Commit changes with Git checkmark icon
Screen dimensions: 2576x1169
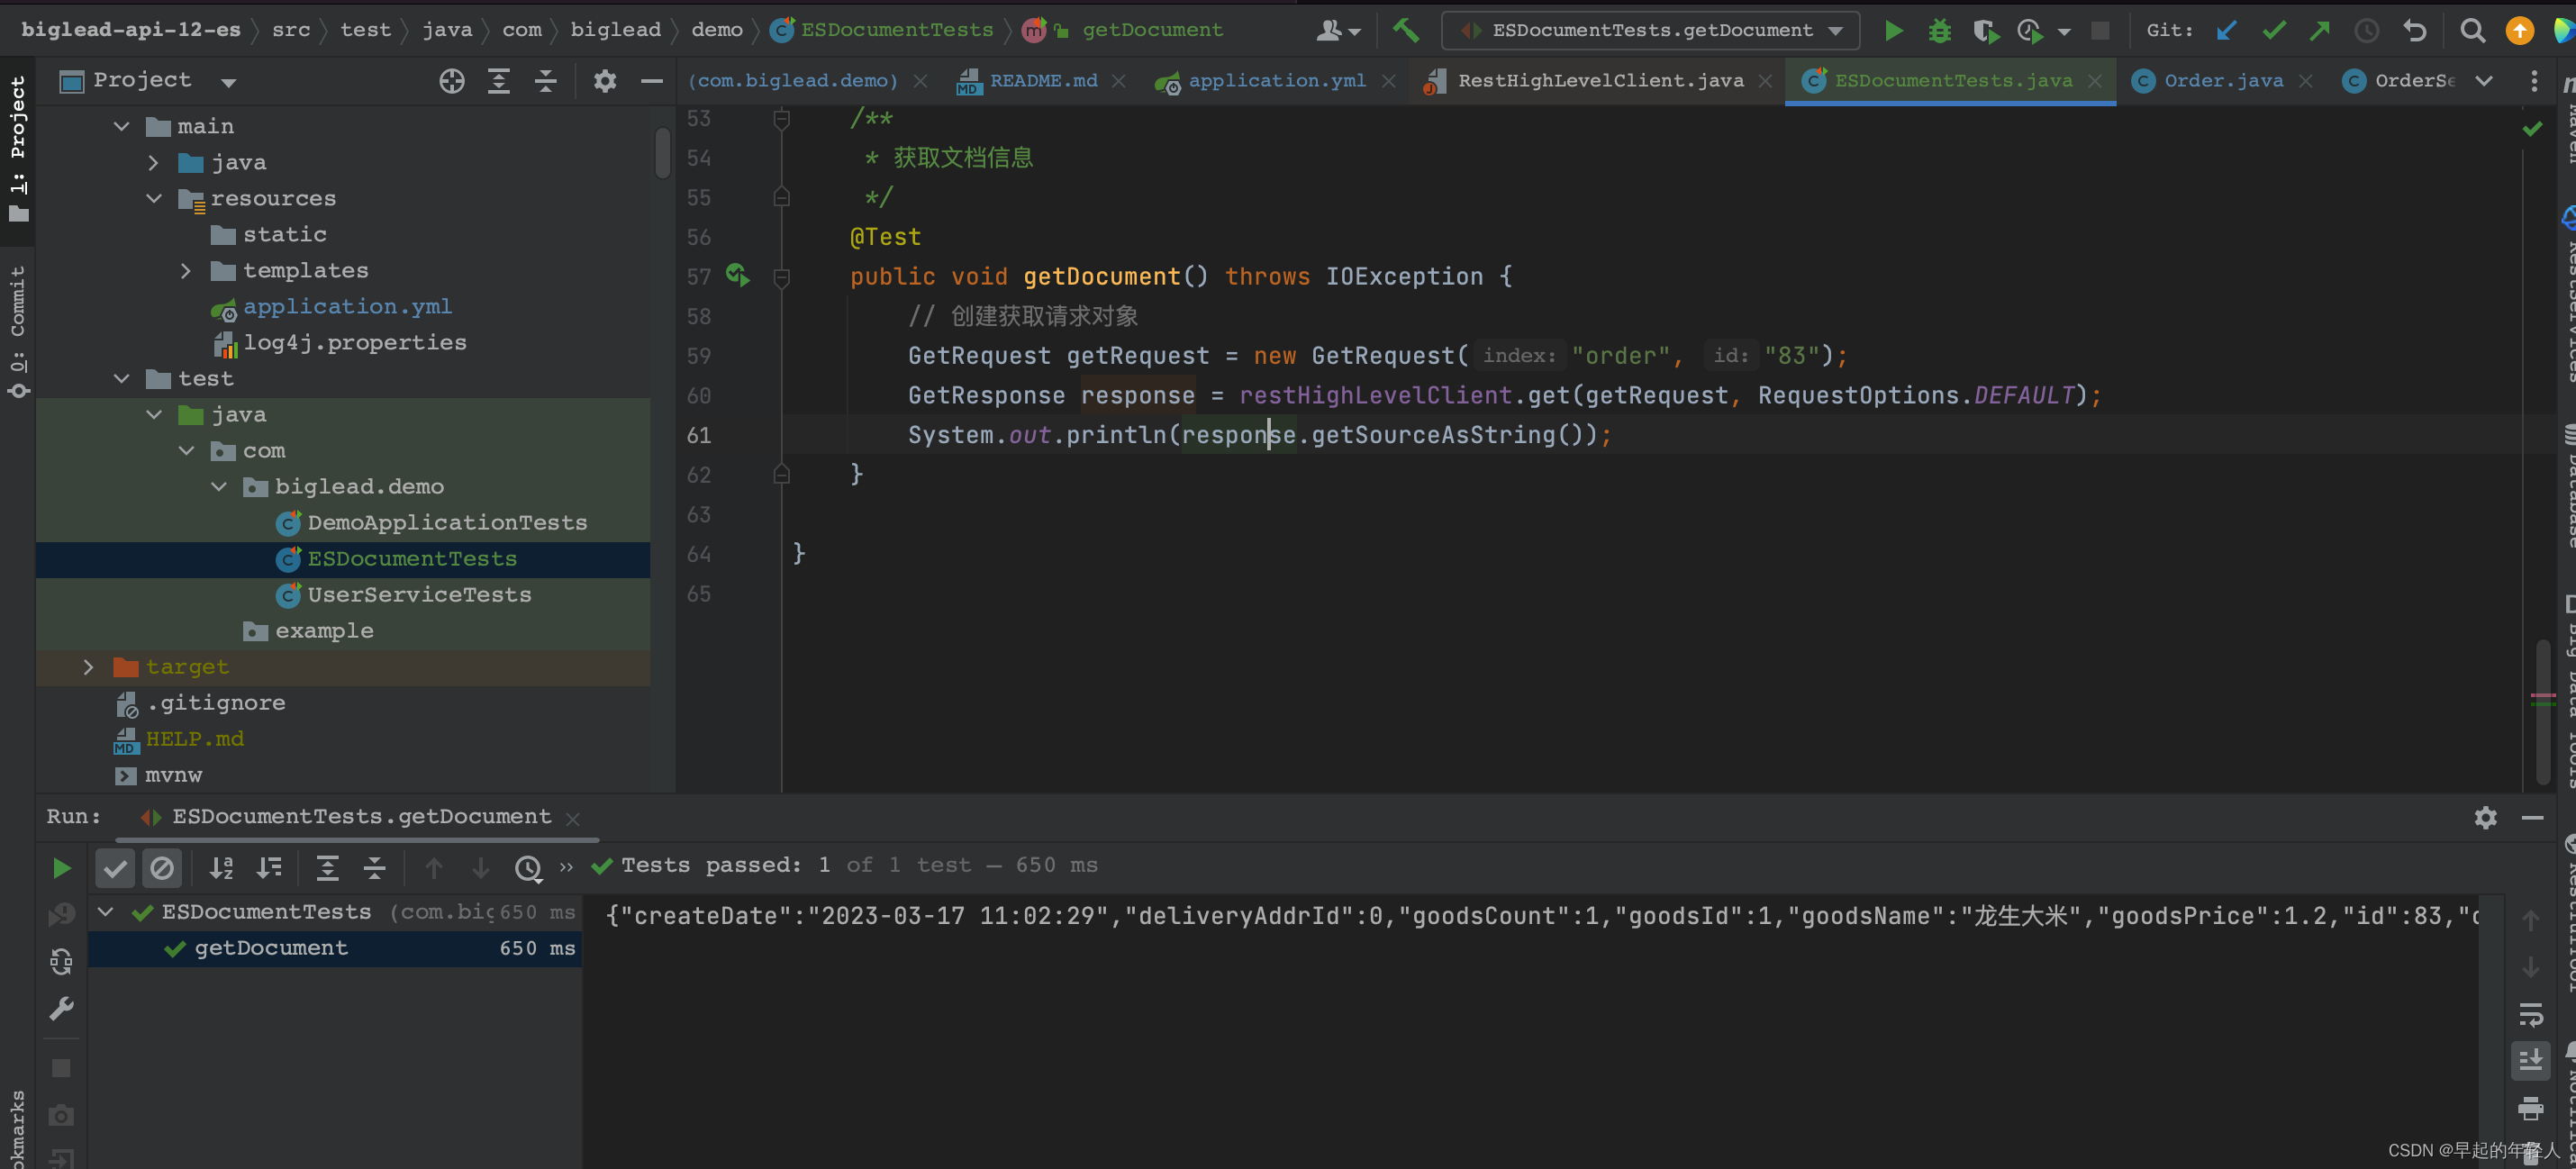(x=2273, y=31)
